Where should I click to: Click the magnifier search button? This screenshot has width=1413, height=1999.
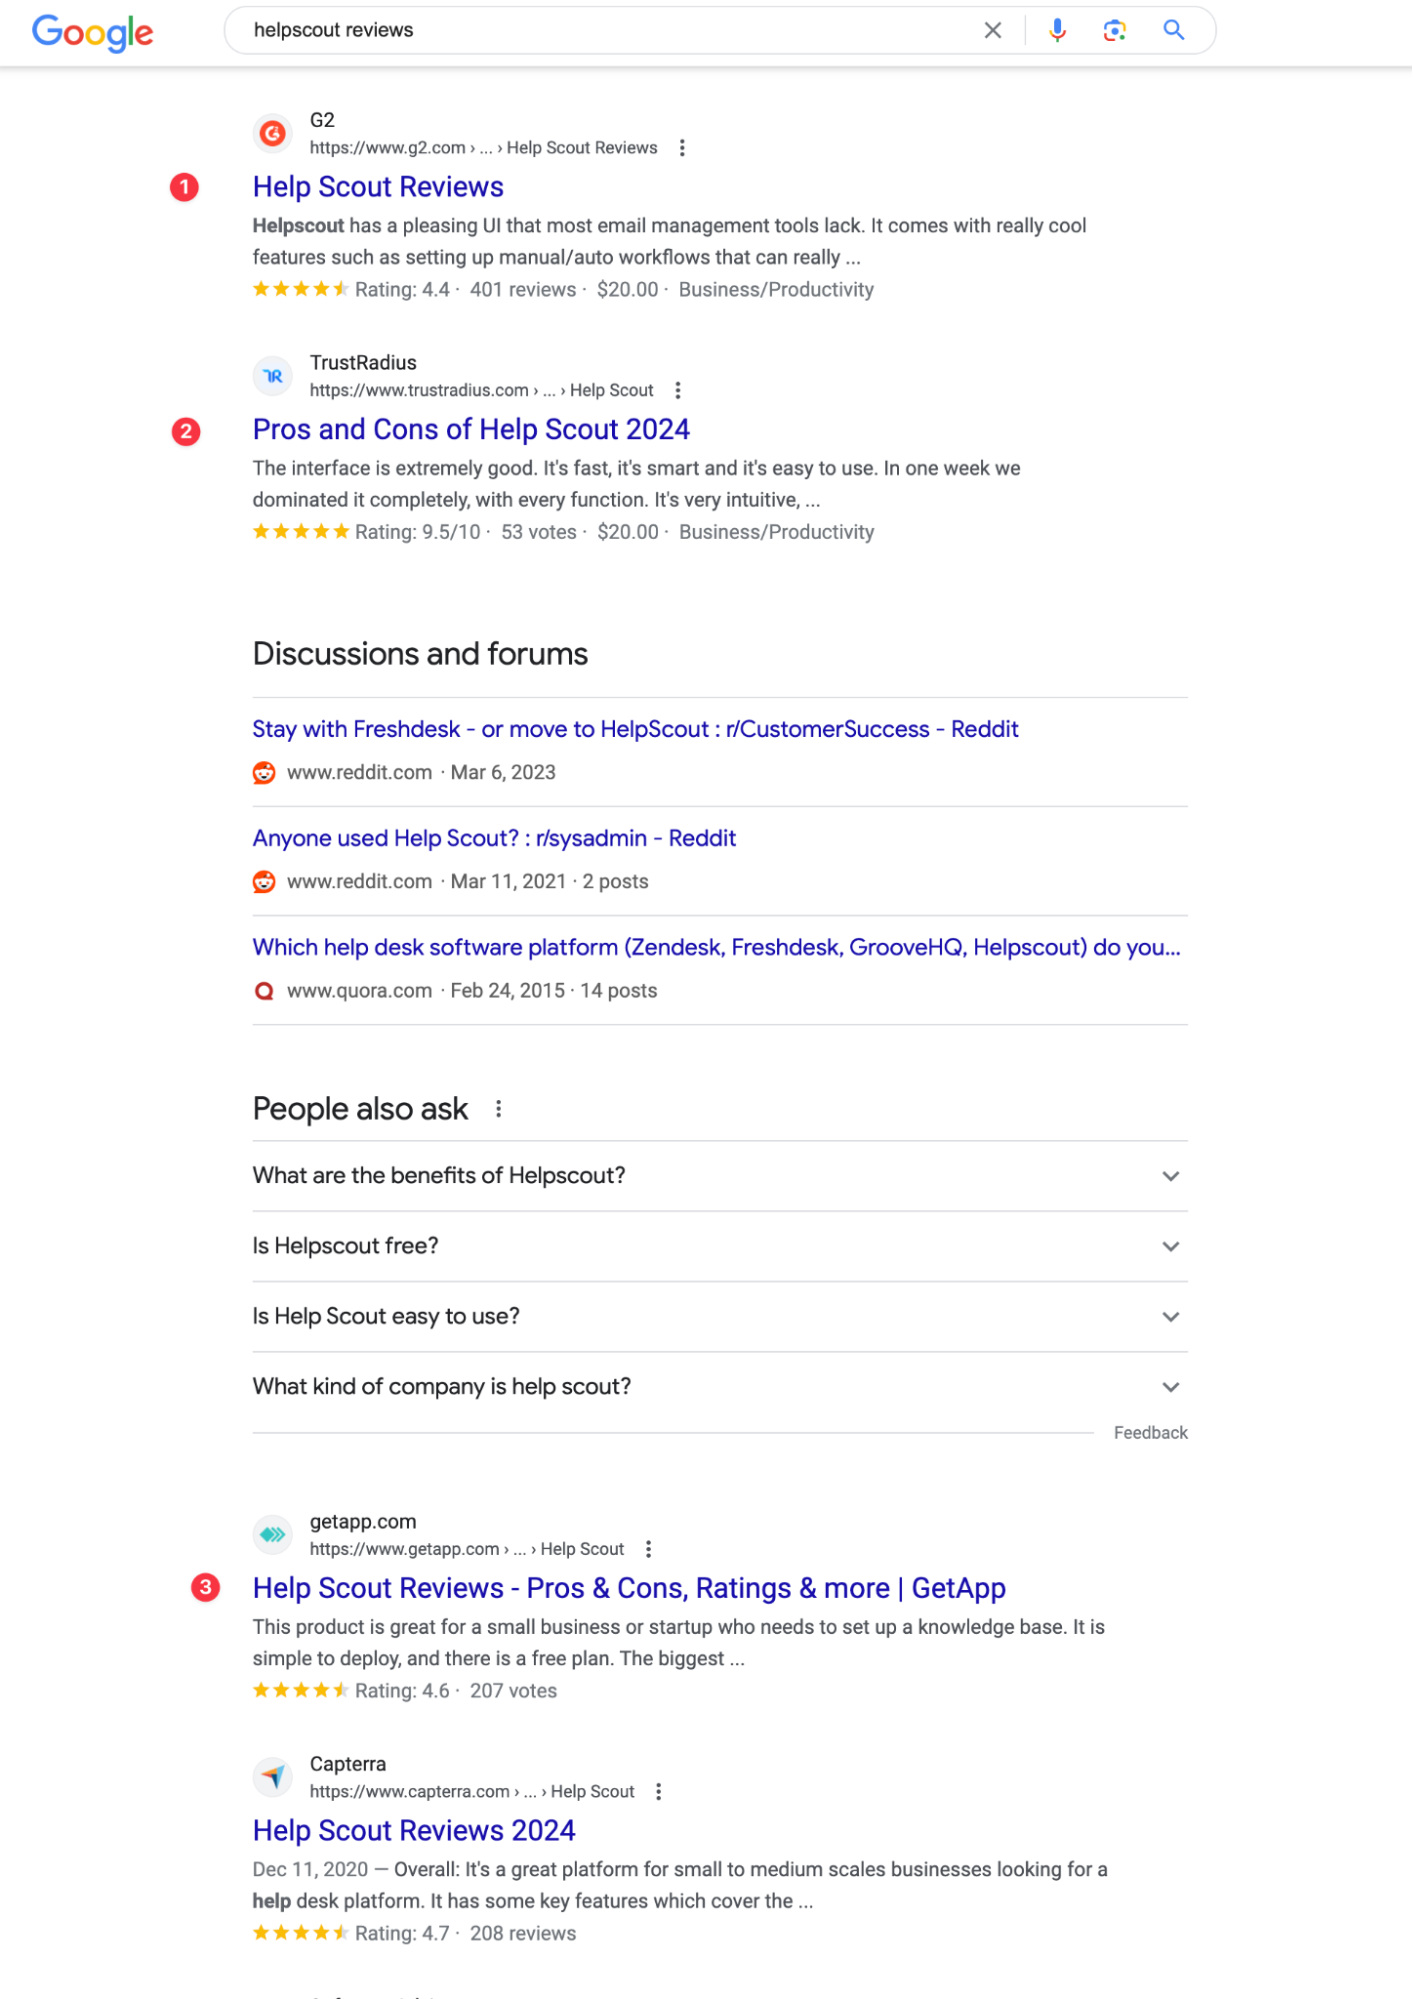coord(1174,30)
